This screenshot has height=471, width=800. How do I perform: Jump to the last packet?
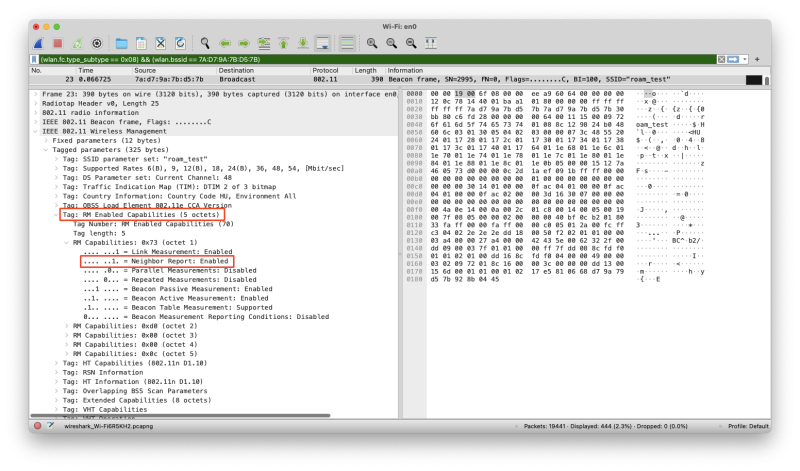coord(303,43)
